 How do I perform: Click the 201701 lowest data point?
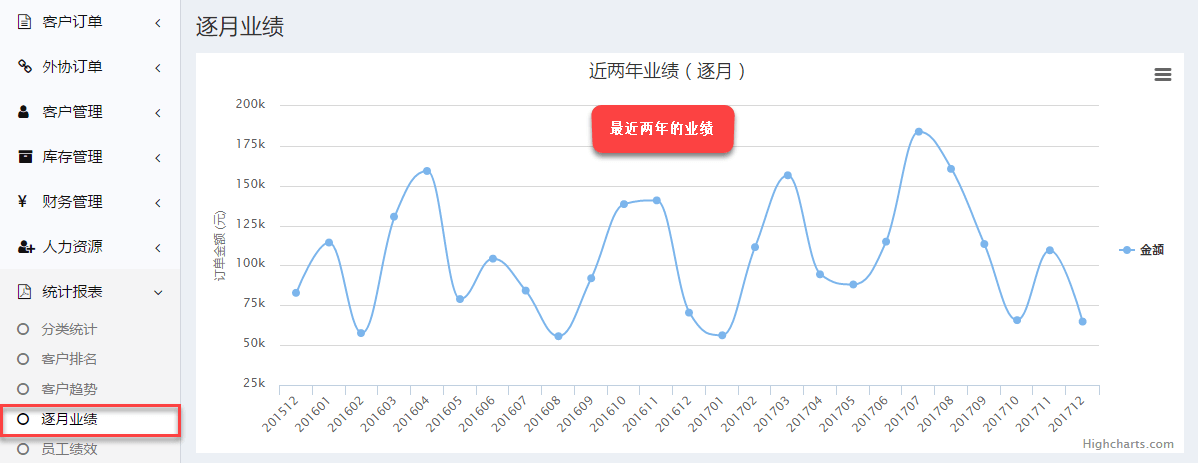tap(722, 335)
